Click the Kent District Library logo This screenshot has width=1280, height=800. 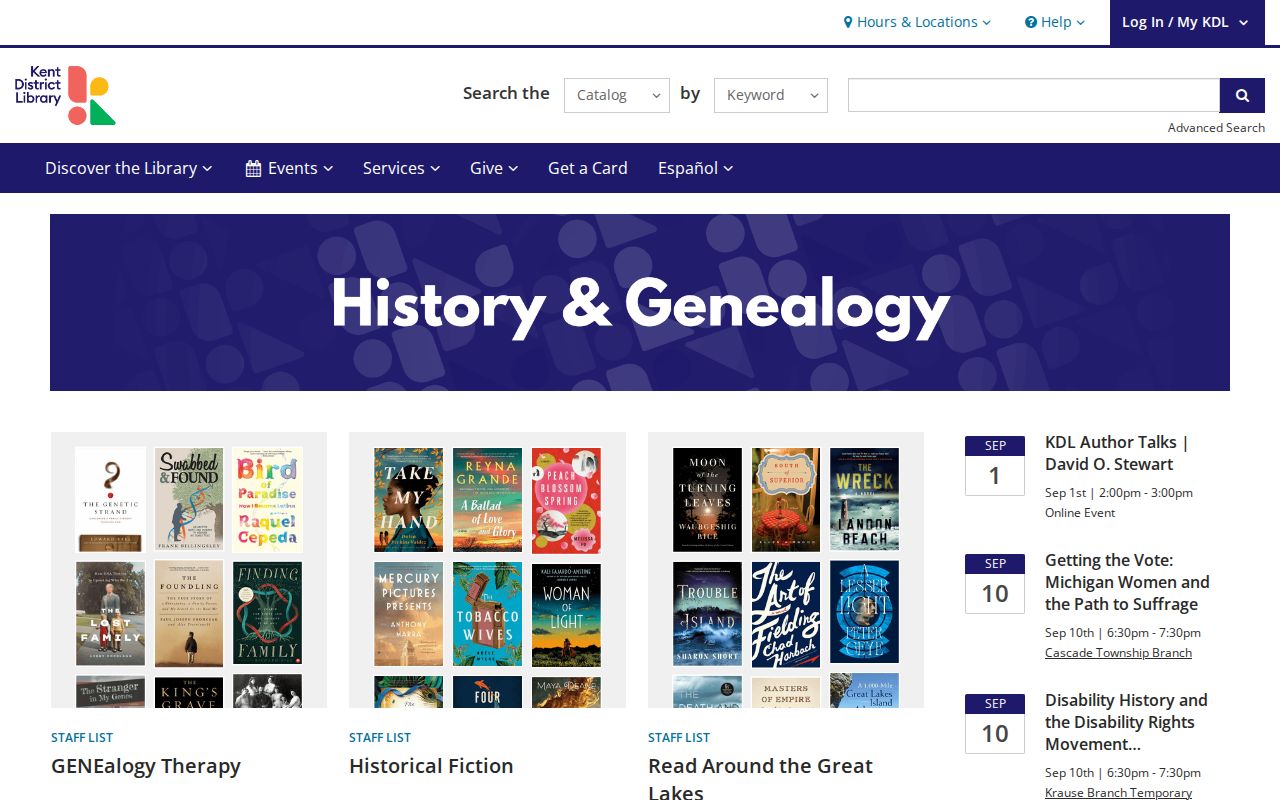tap(65, 95)
